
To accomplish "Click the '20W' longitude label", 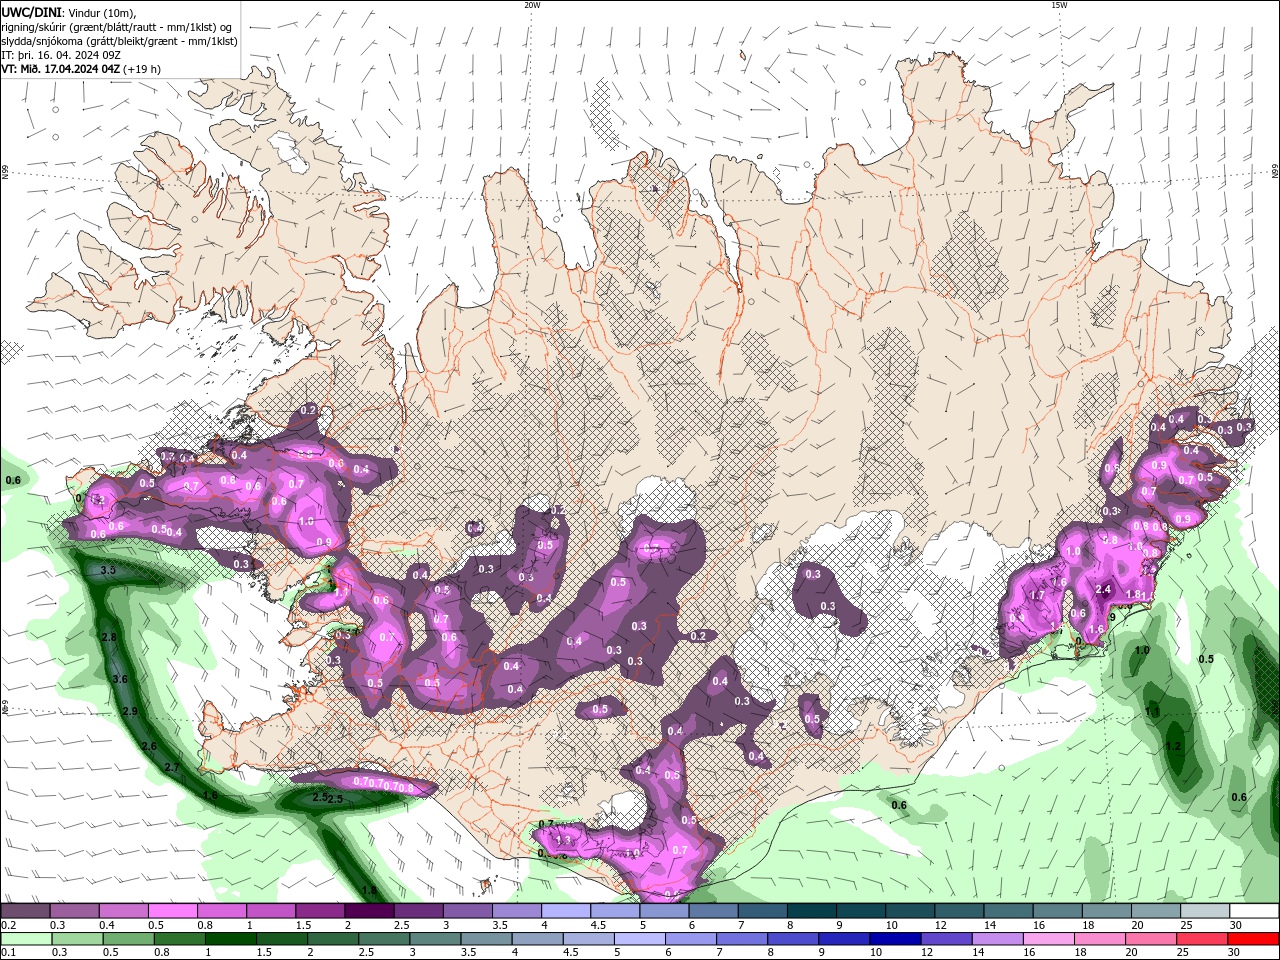I will (x=532, y=4).
